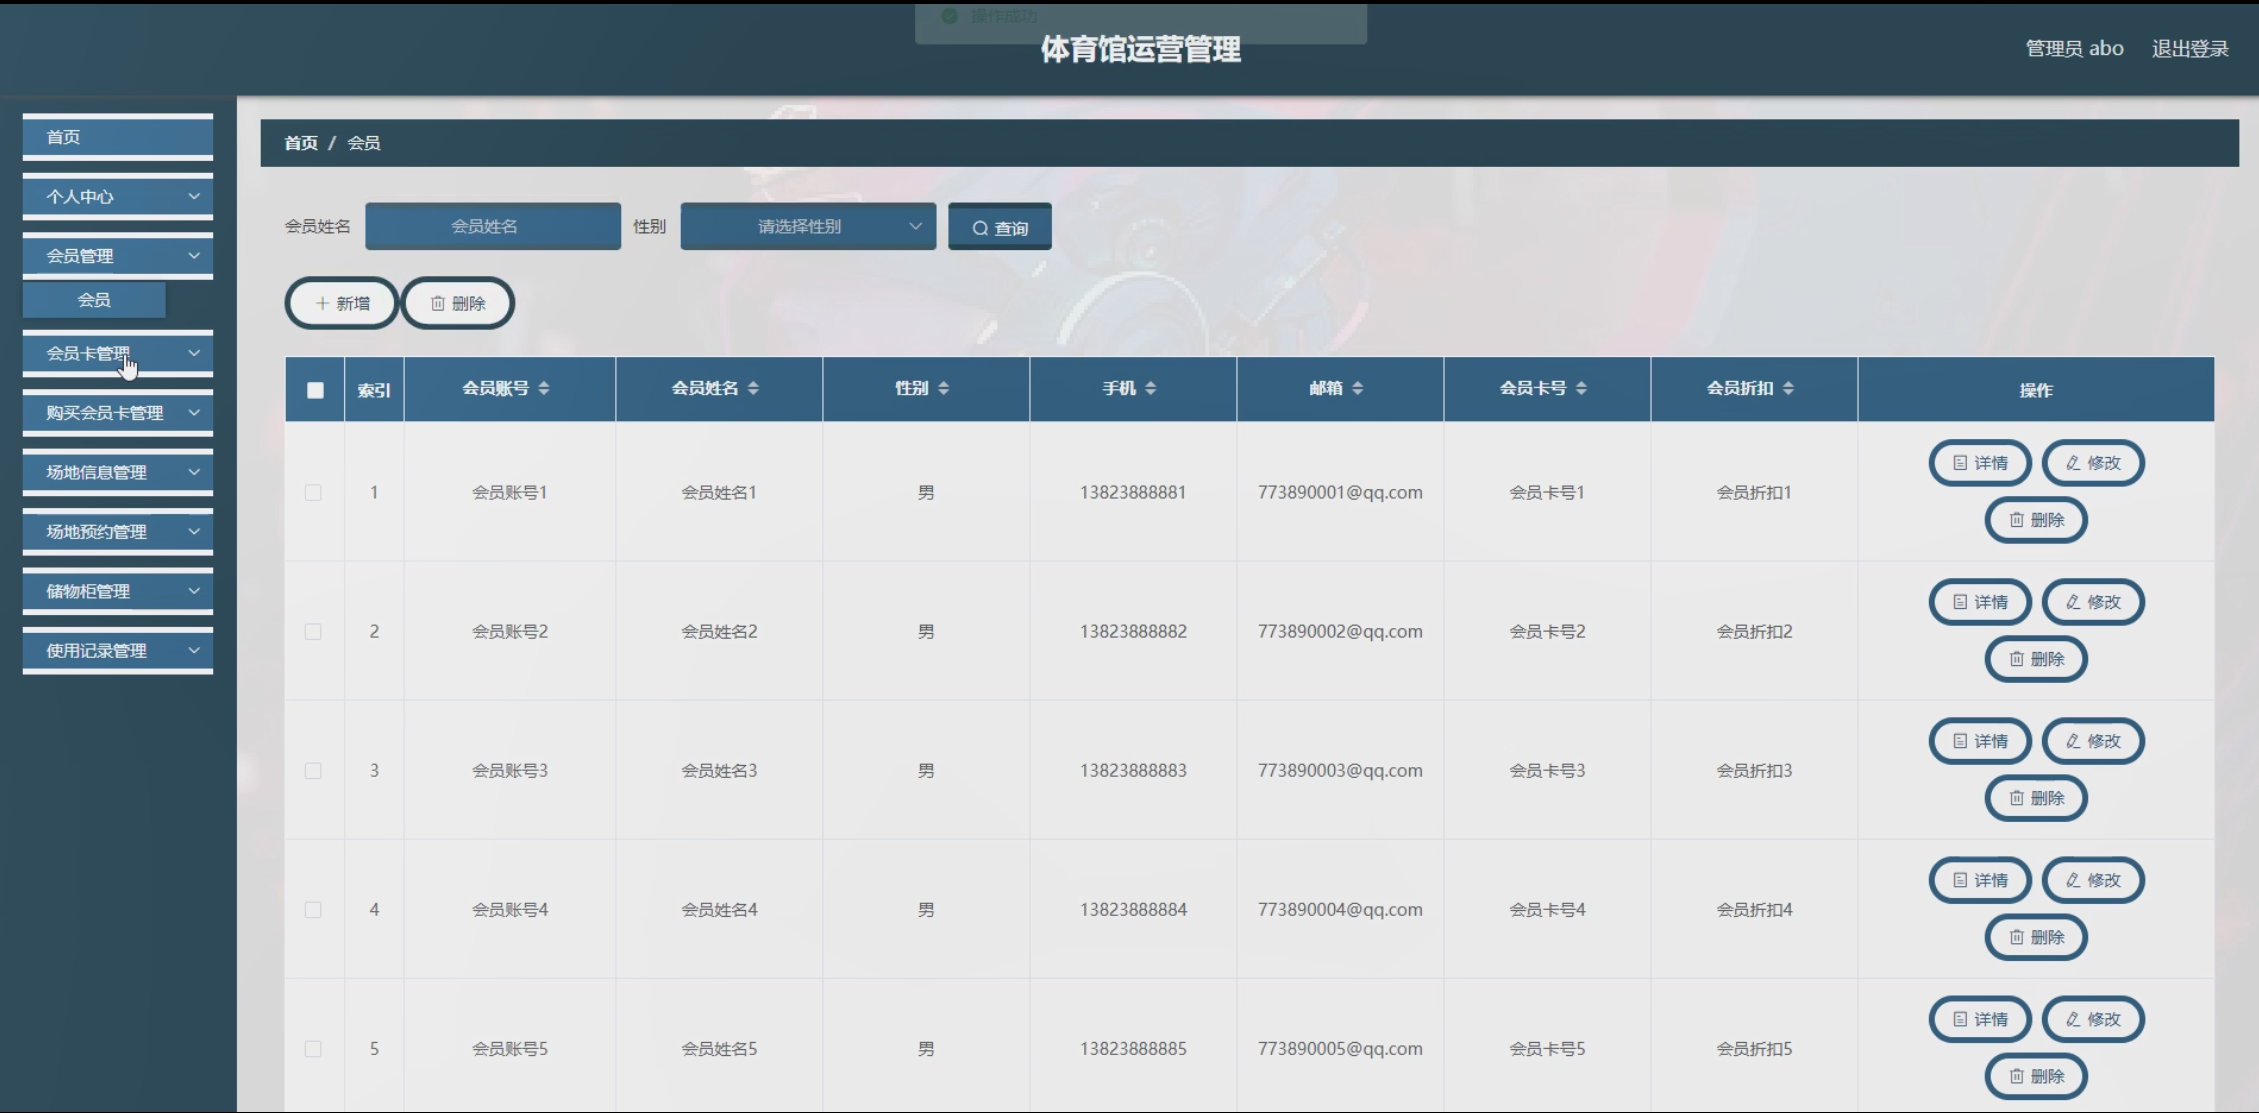The height and width of the screenshot is (1113, 2259).
Task: Click the 查询 search button
Action: coord(1000,228)
